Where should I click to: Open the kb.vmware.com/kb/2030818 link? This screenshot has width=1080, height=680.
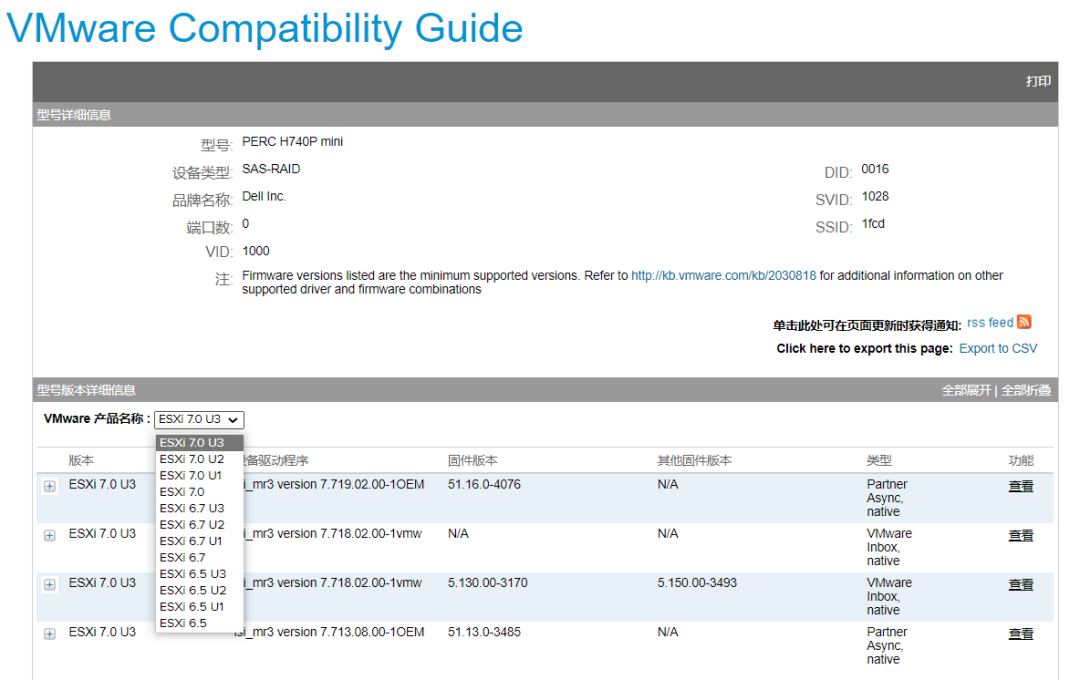[x=723, y=276]
